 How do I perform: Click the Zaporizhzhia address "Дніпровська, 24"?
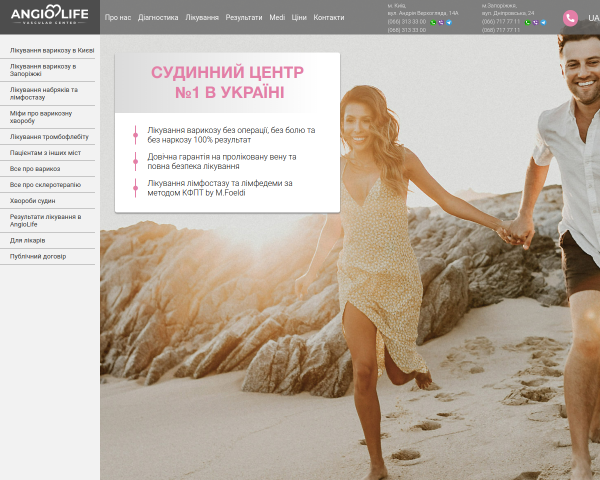508,13
